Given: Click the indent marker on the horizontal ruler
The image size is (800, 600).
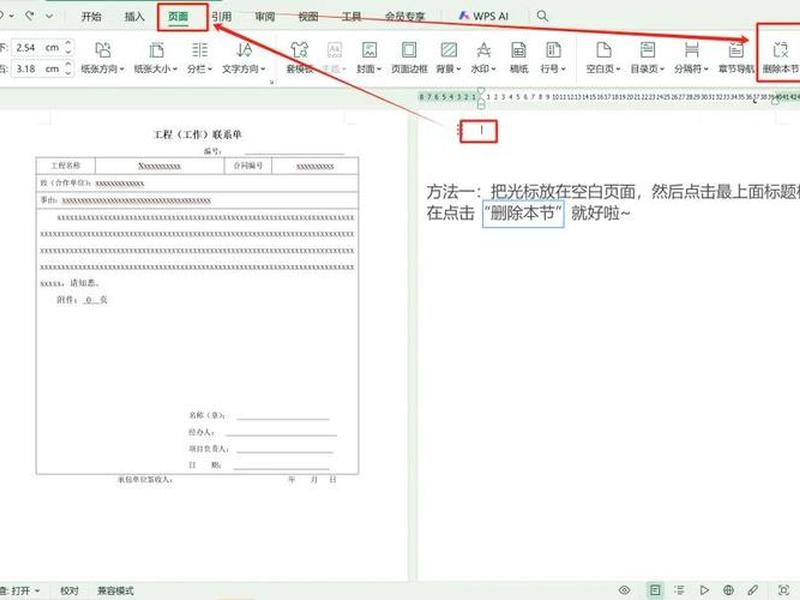Looking at the screenshot, I should [x=481, y=97].
